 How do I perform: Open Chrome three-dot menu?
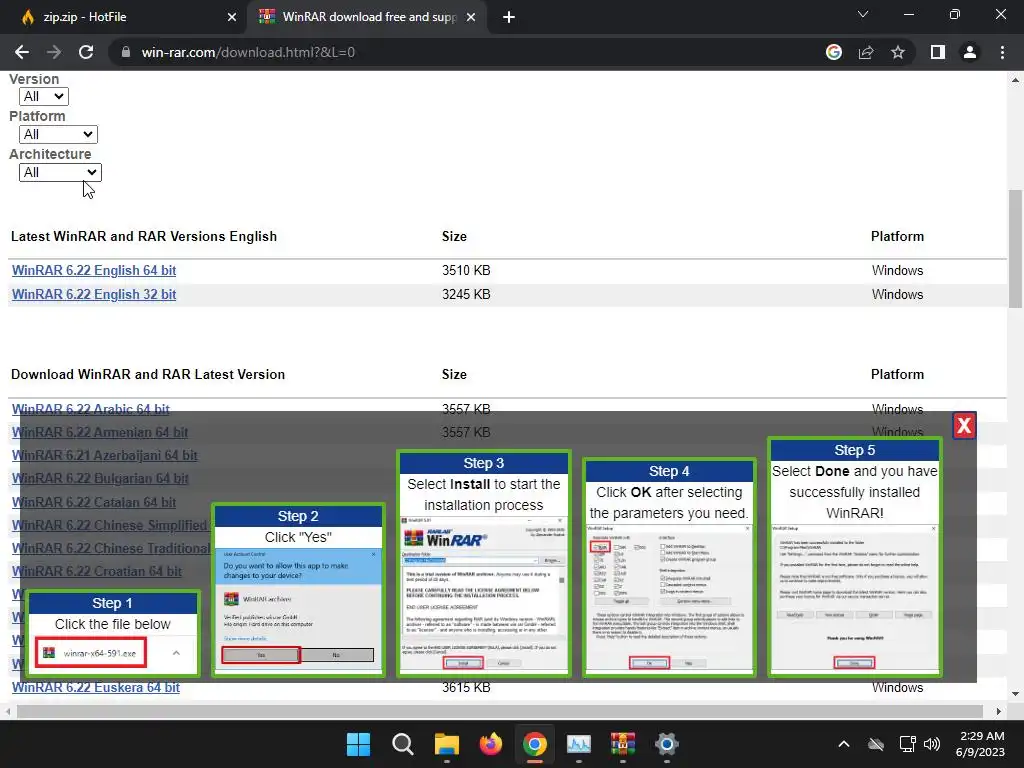[1002, 52]
